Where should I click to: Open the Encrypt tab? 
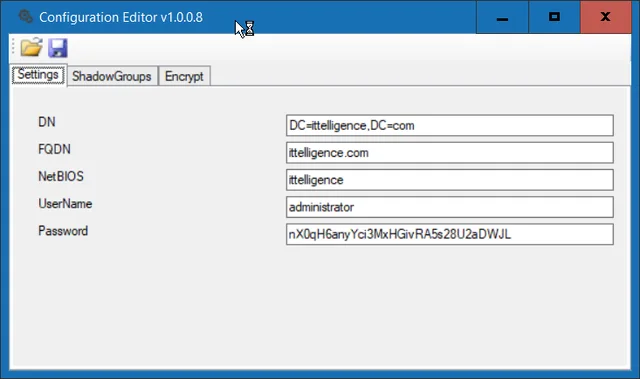(x=184, y=76)
